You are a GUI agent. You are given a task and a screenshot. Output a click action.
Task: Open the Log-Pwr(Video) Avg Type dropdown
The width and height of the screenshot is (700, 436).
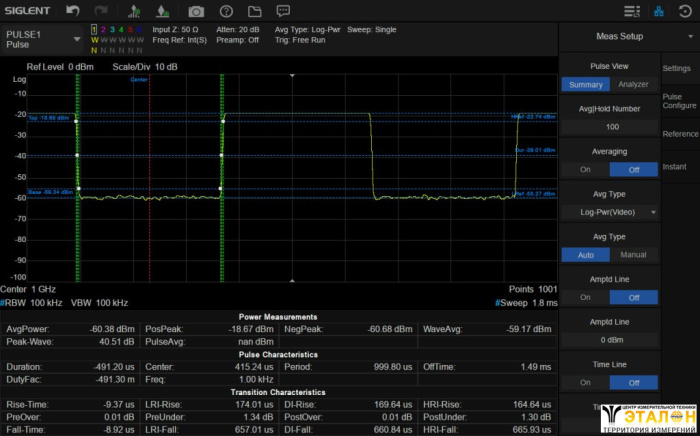[x=609, y=212]
